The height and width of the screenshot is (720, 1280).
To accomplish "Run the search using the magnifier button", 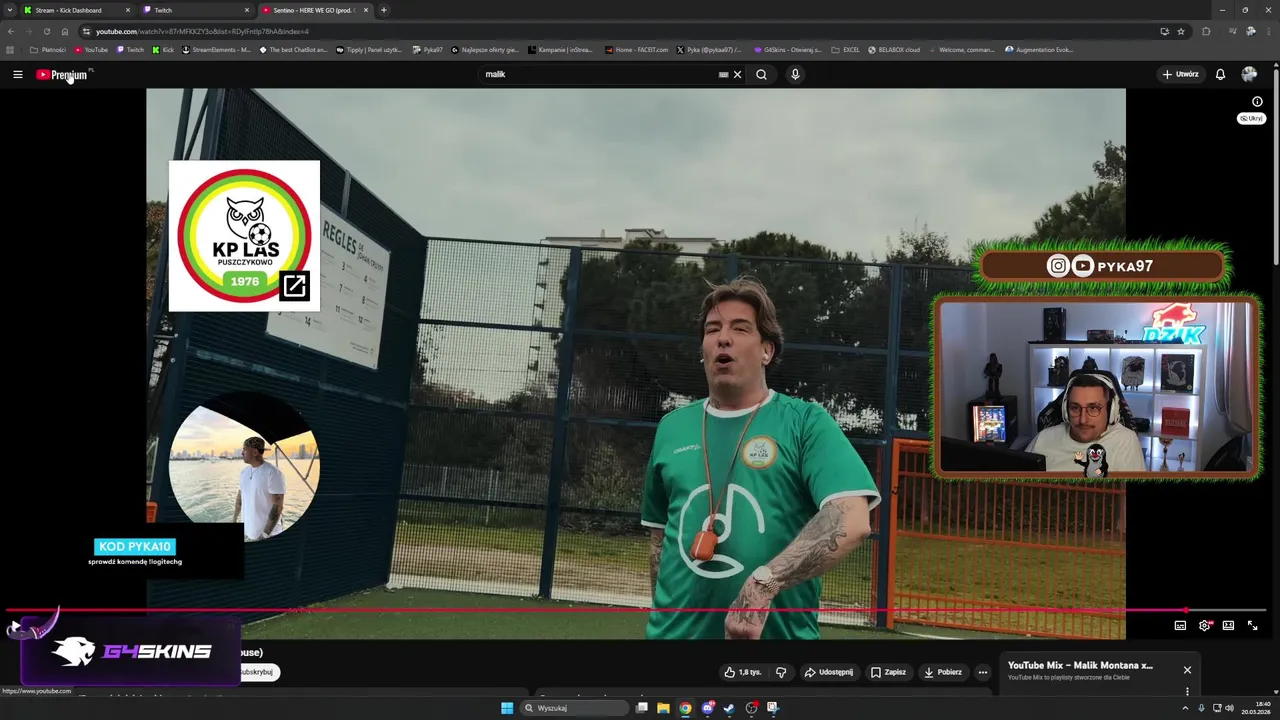I will pyautogui.click(x=761, y=74).
